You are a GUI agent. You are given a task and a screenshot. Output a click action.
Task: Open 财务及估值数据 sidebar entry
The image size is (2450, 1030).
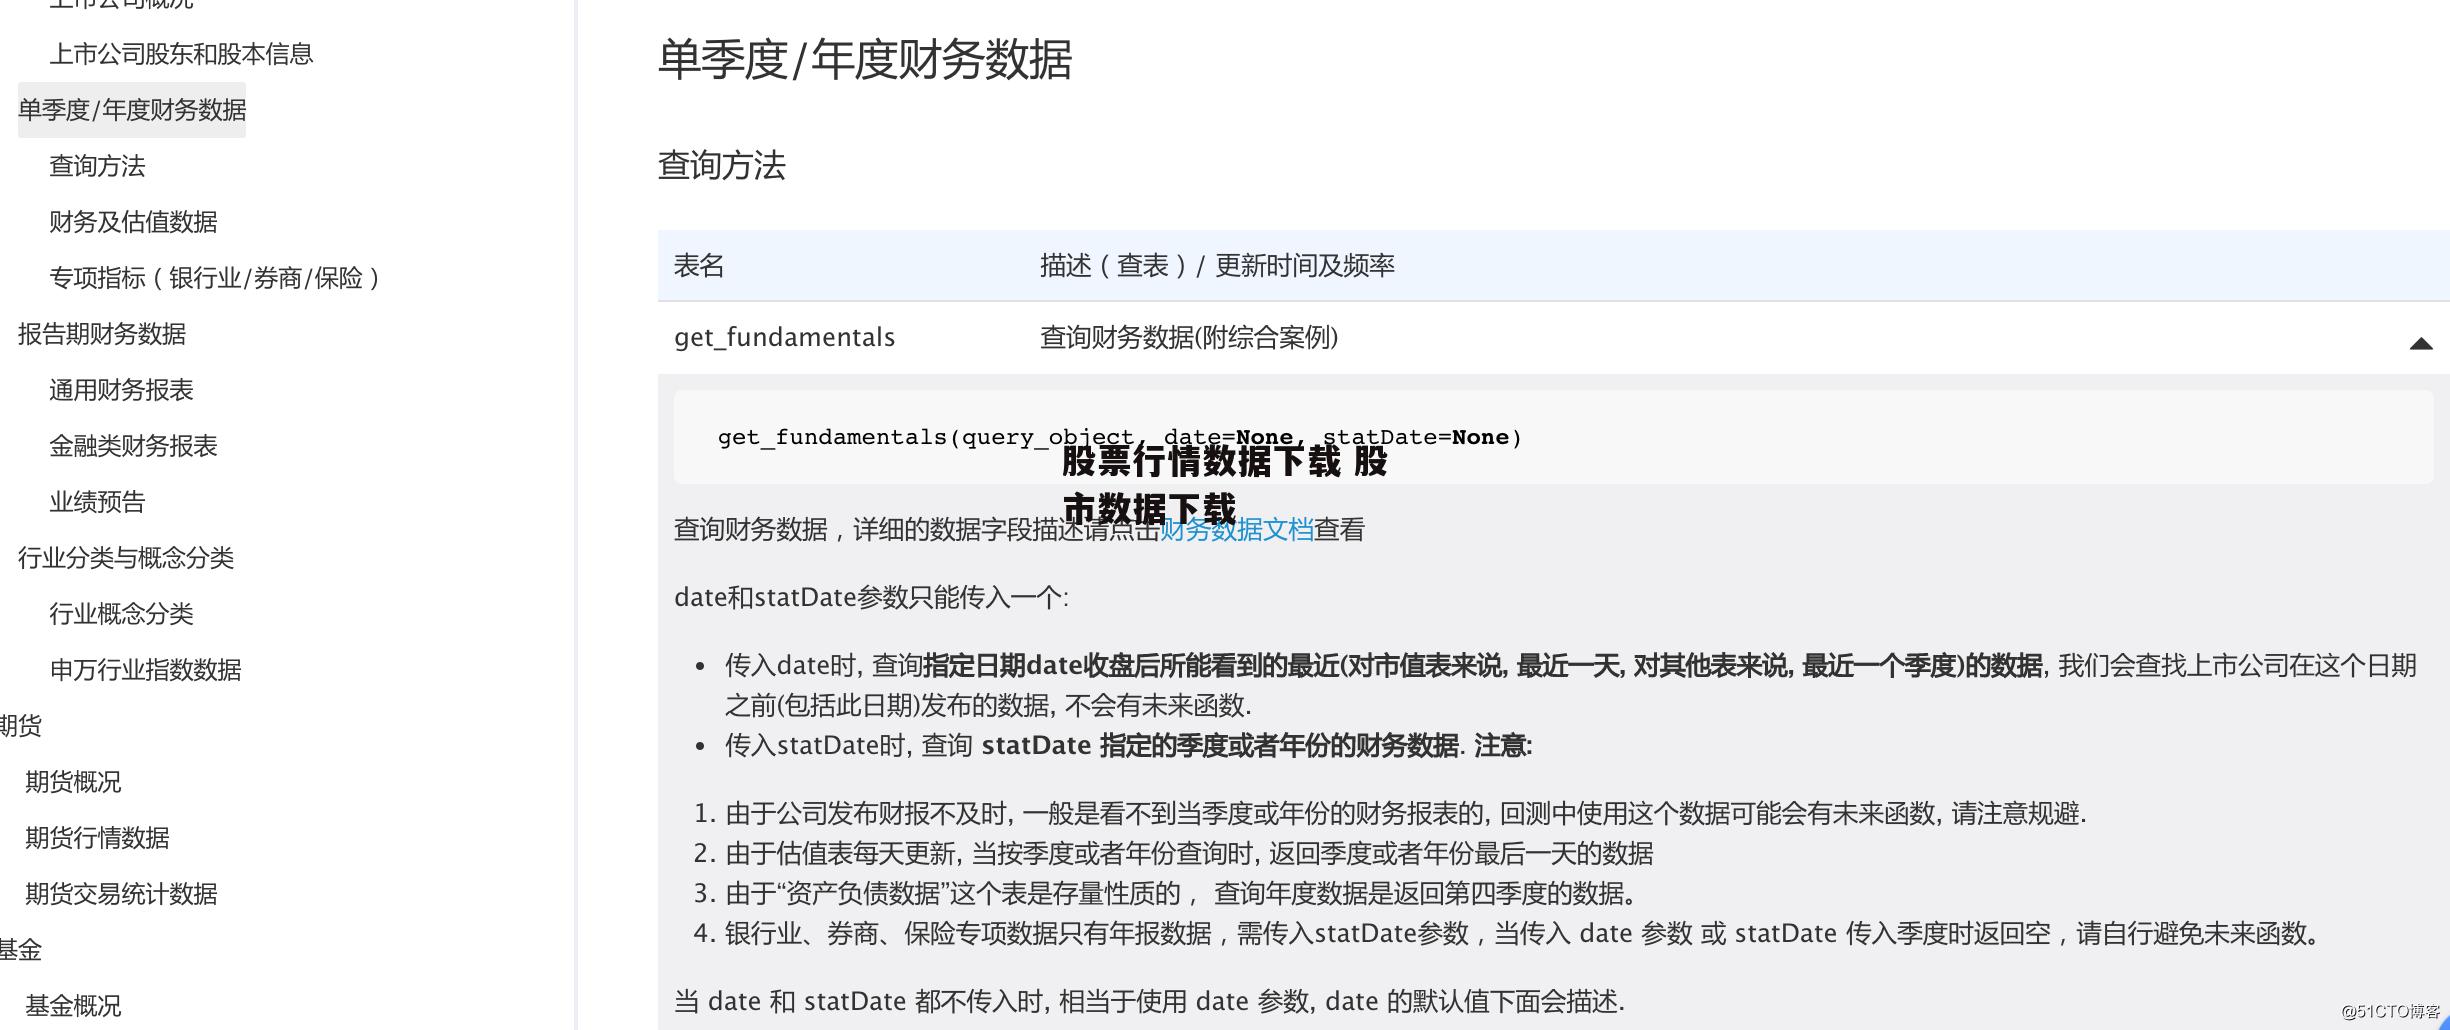[x=133, y=222]
